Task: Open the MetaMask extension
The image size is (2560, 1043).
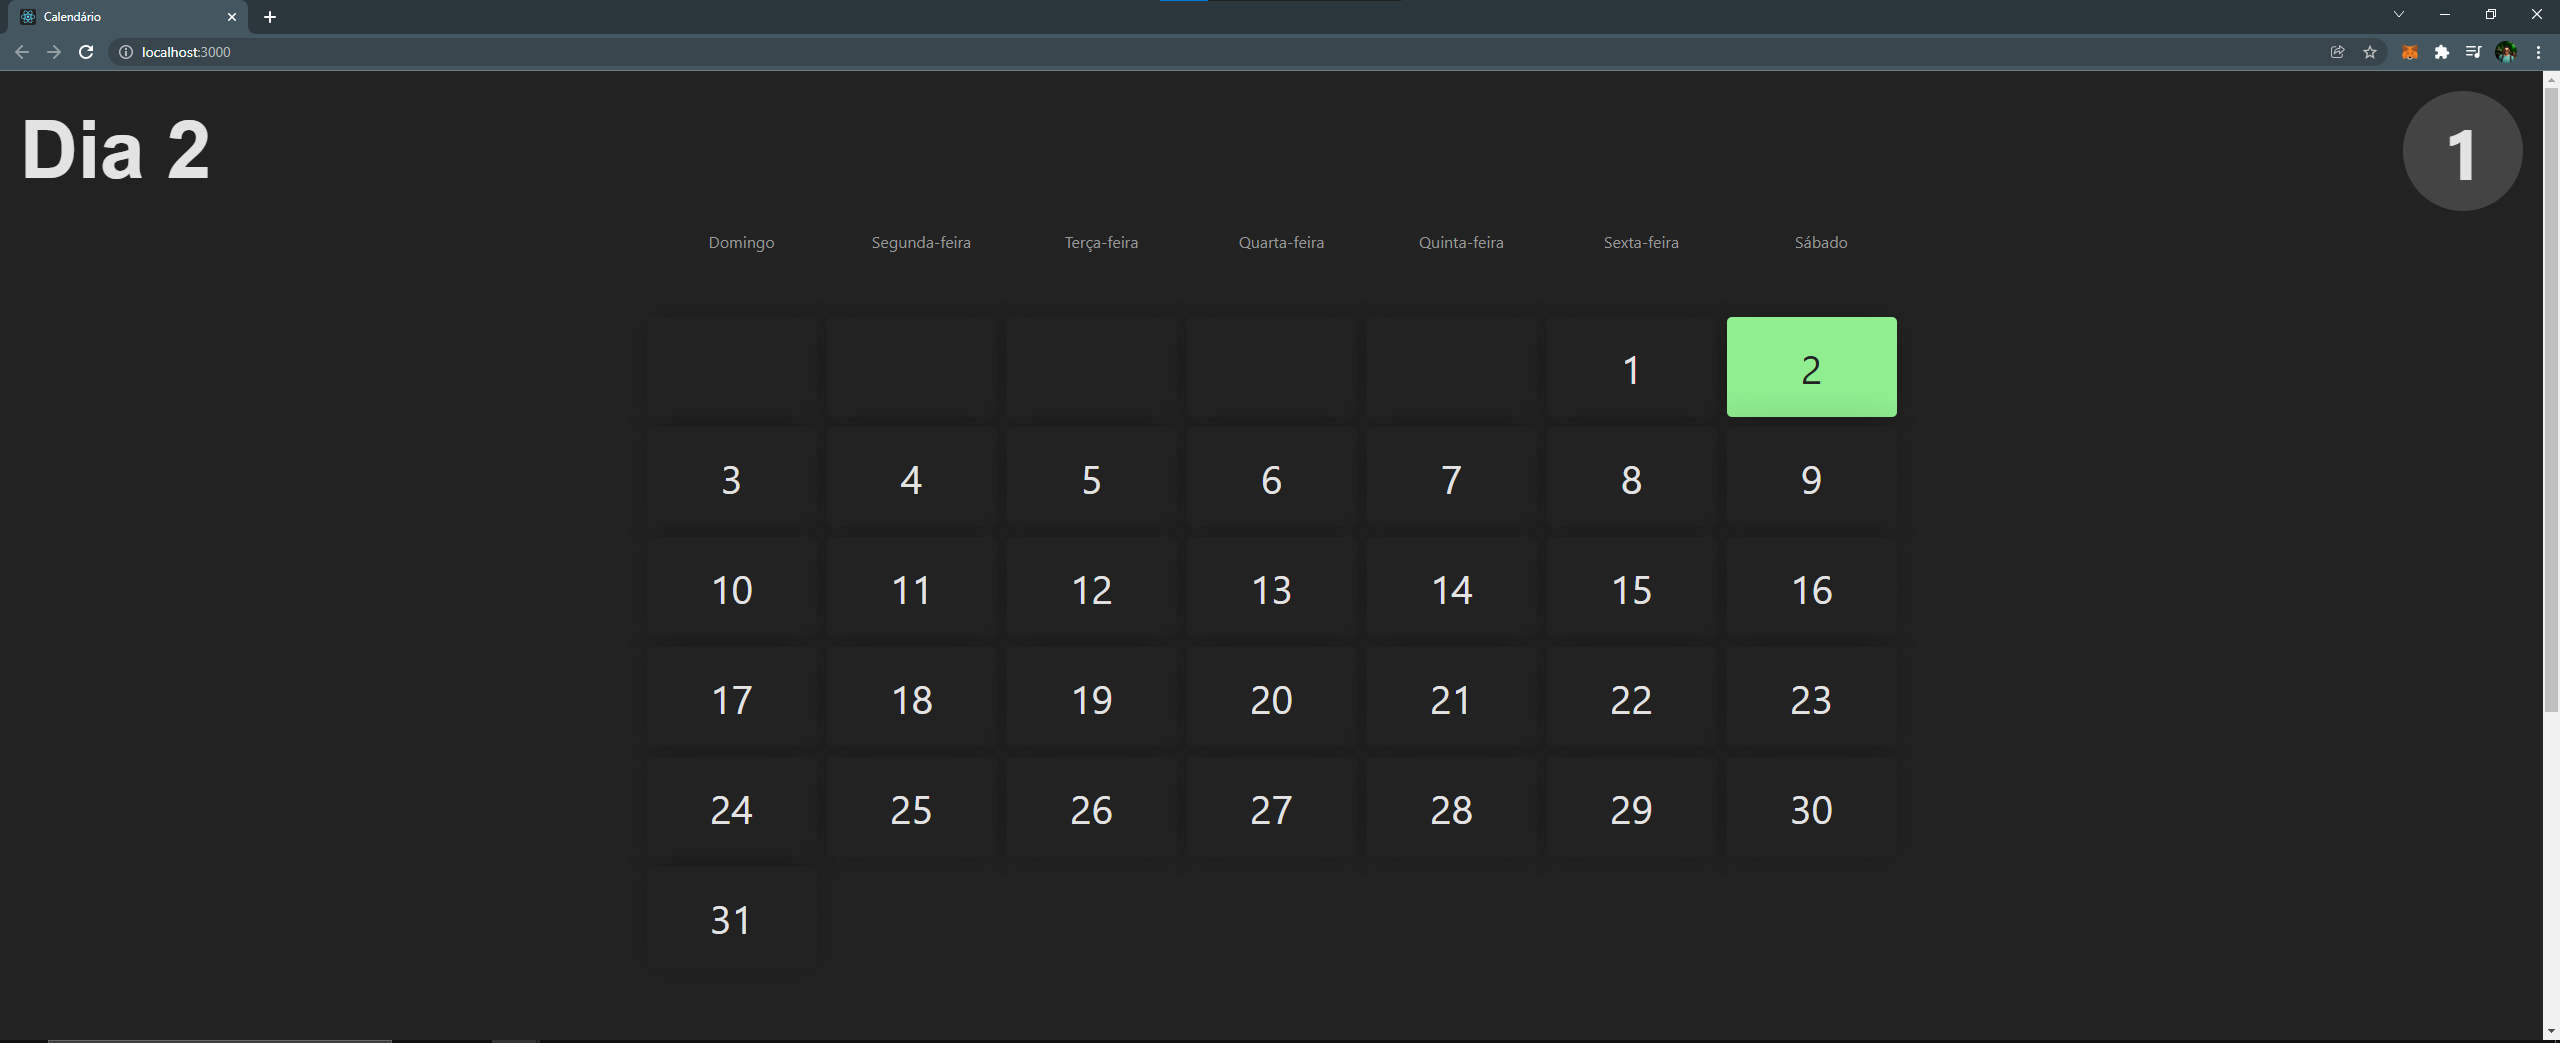Action: pos(2409,52)
